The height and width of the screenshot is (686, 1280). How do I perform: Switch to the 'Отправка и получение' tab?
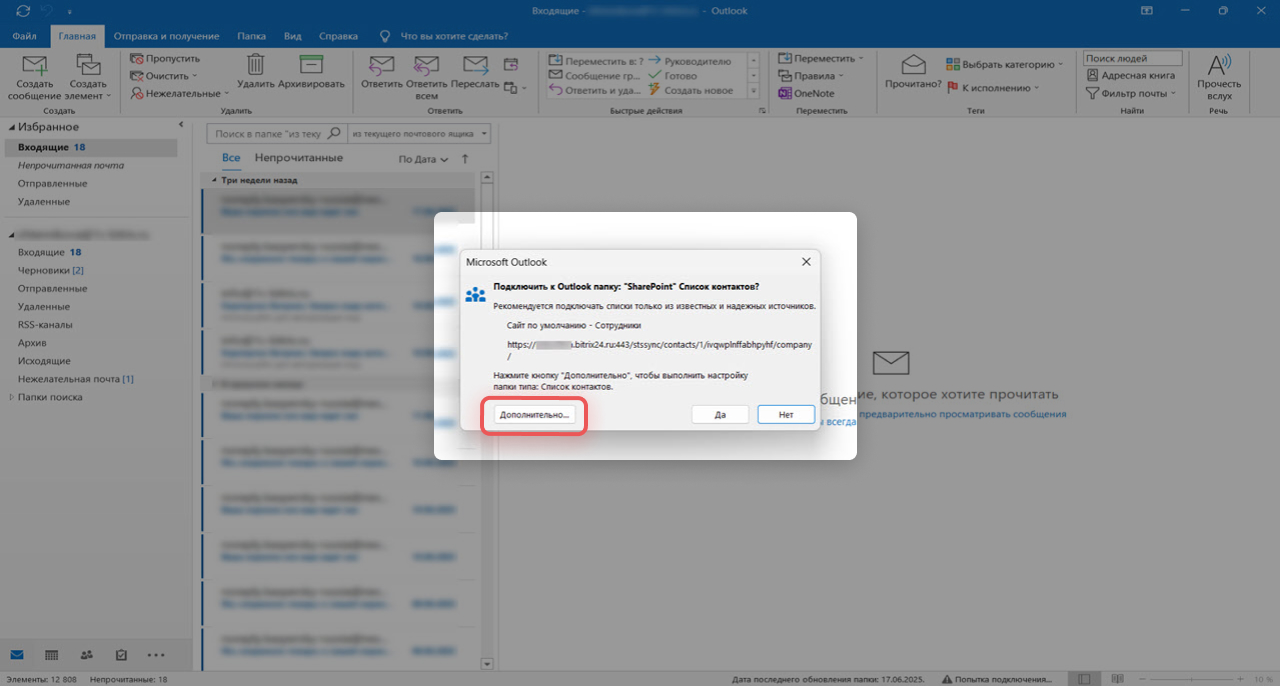point(166,36)
